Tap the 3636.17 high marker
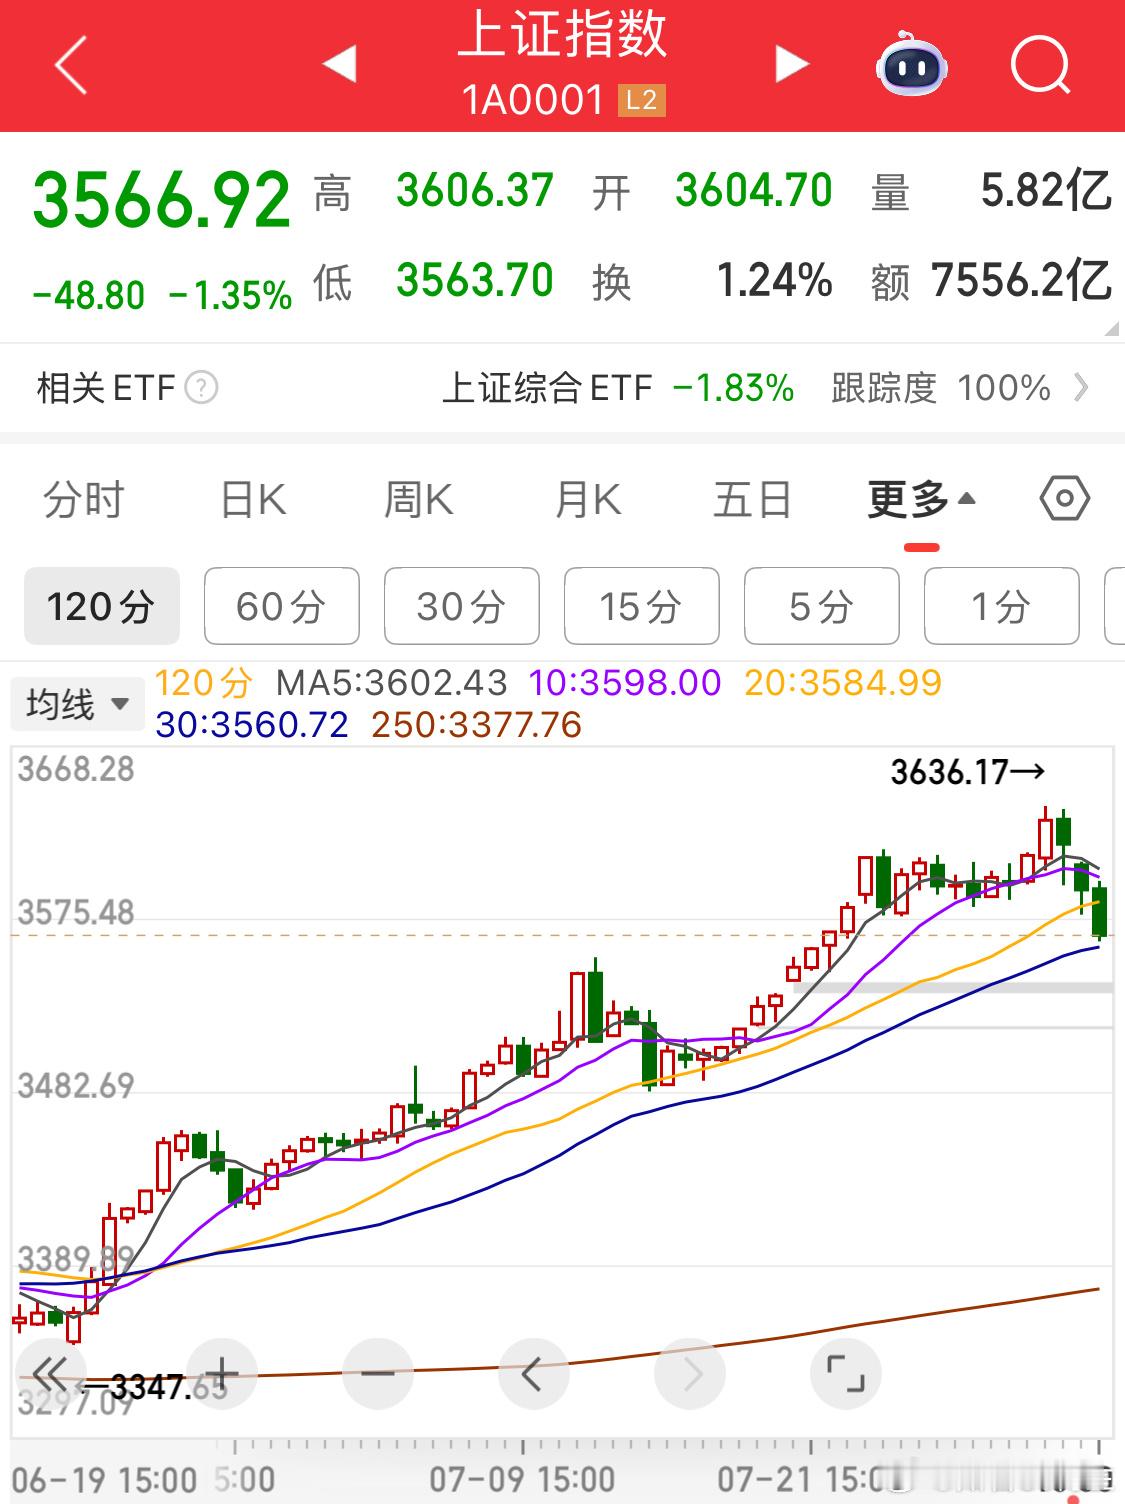This screenshot has width=1125, height=1504. (967, 772)
